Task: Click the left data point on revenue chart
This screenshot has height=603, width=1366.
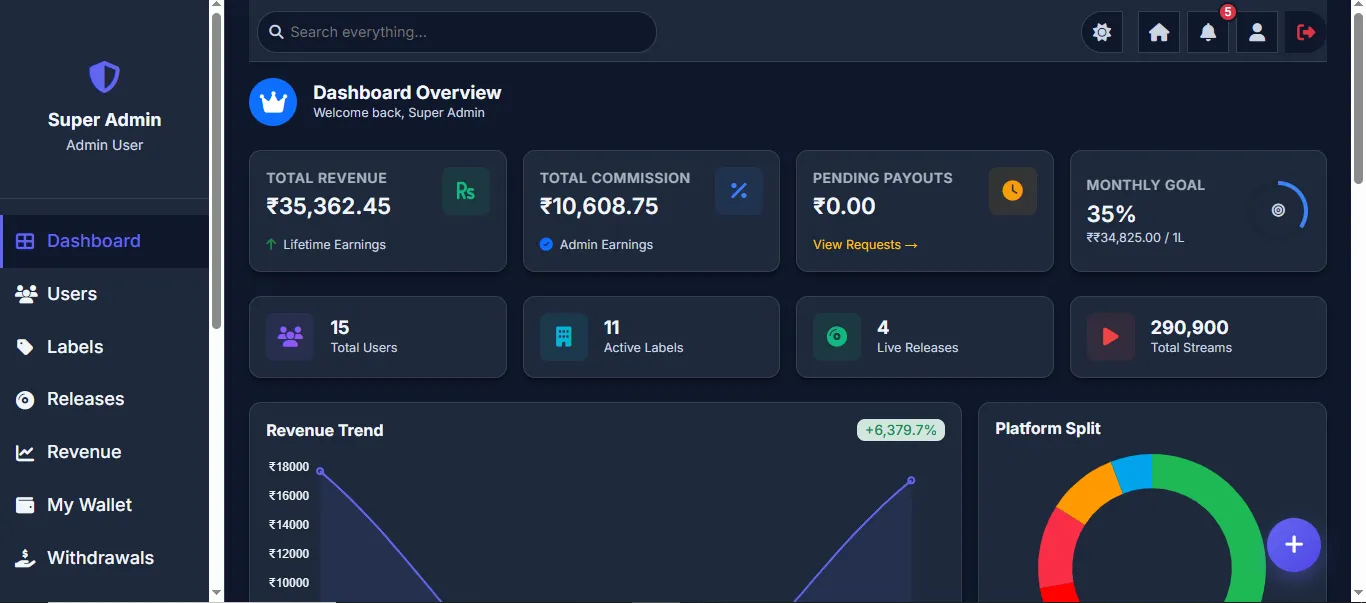Action: coord(320,471)
